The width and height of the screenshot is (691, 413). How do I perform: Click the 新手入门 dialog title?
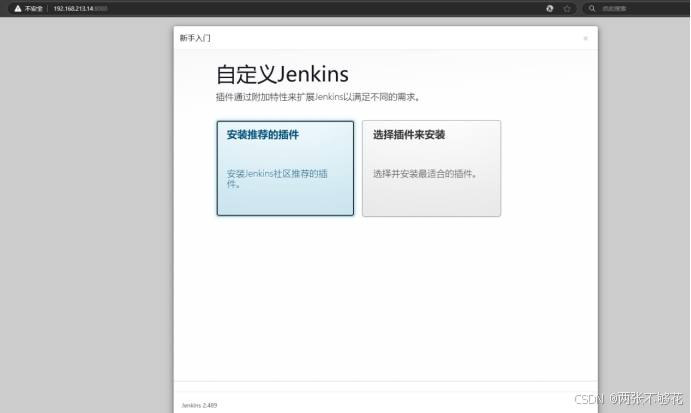[x=195, y=38]
